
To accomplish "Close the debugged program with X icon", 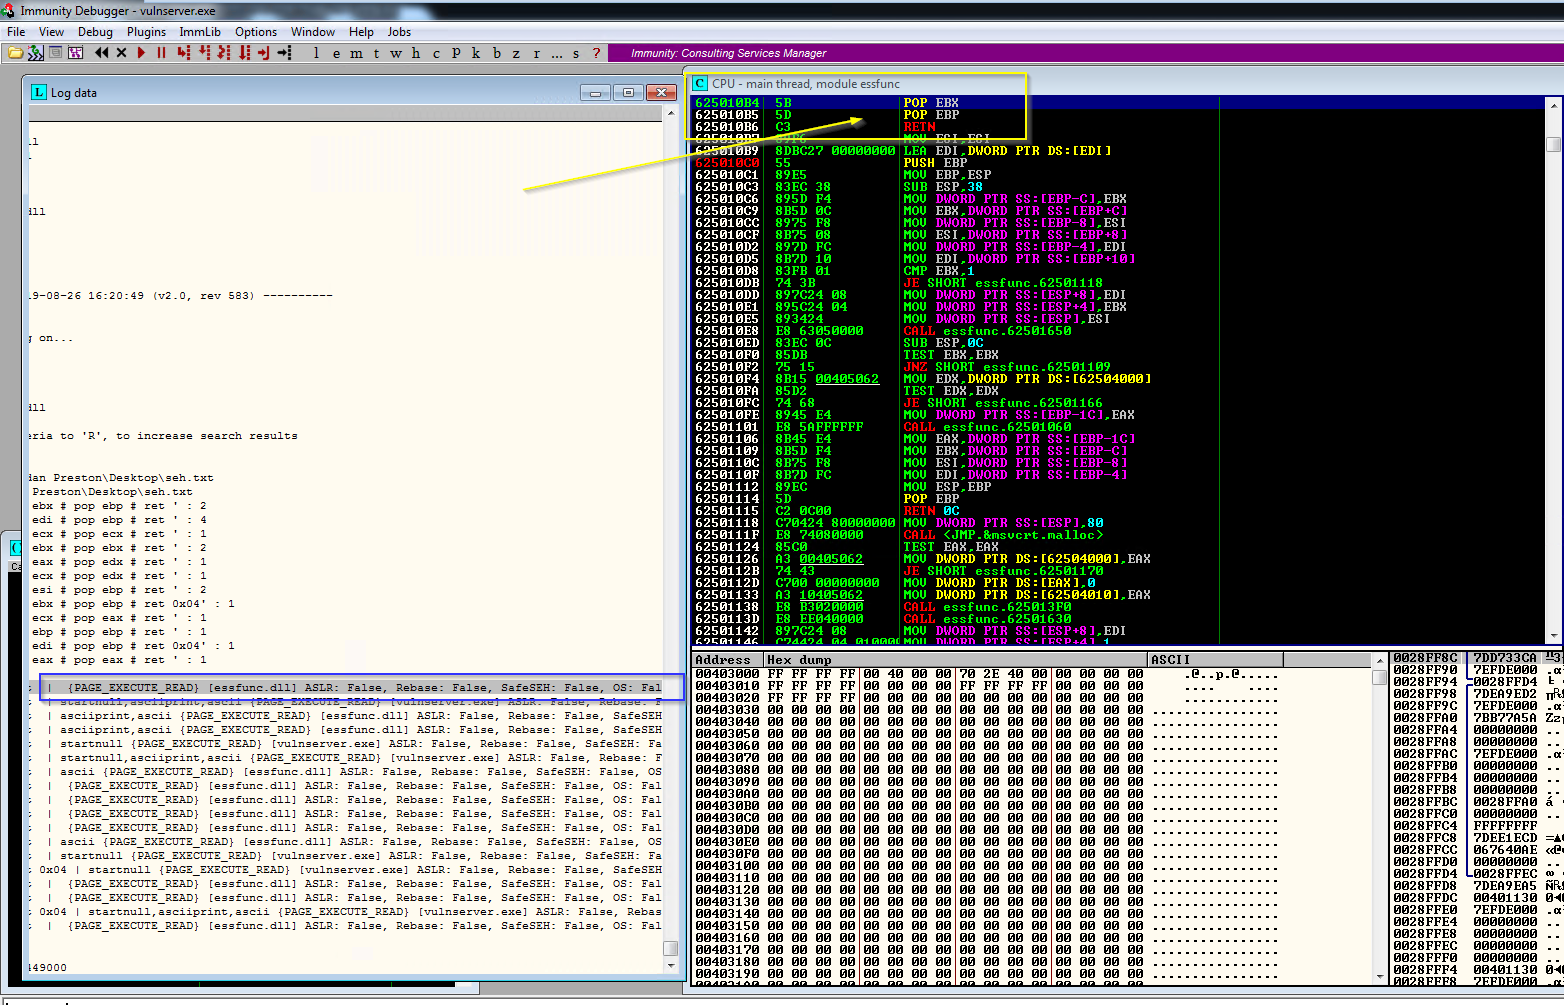I will point(121,53).
